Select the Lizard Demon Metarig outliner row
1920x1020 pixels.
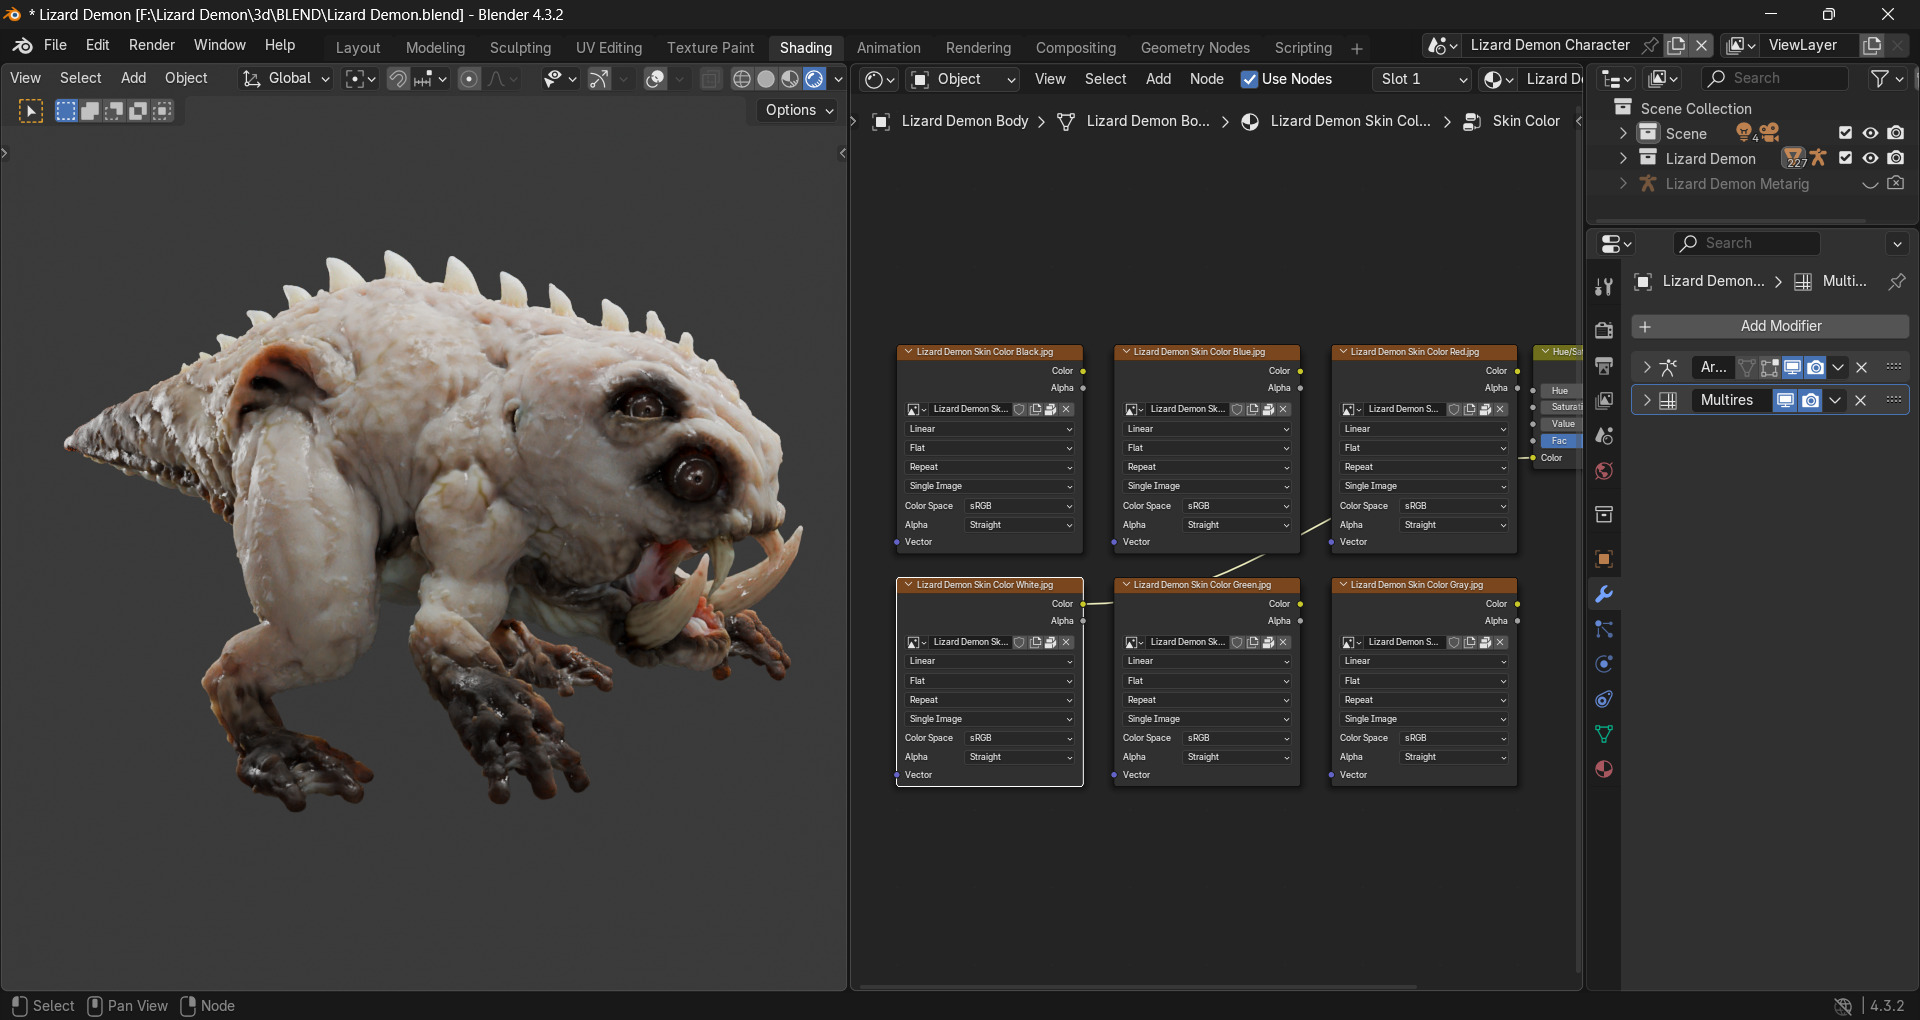[x=1737, y=184]
